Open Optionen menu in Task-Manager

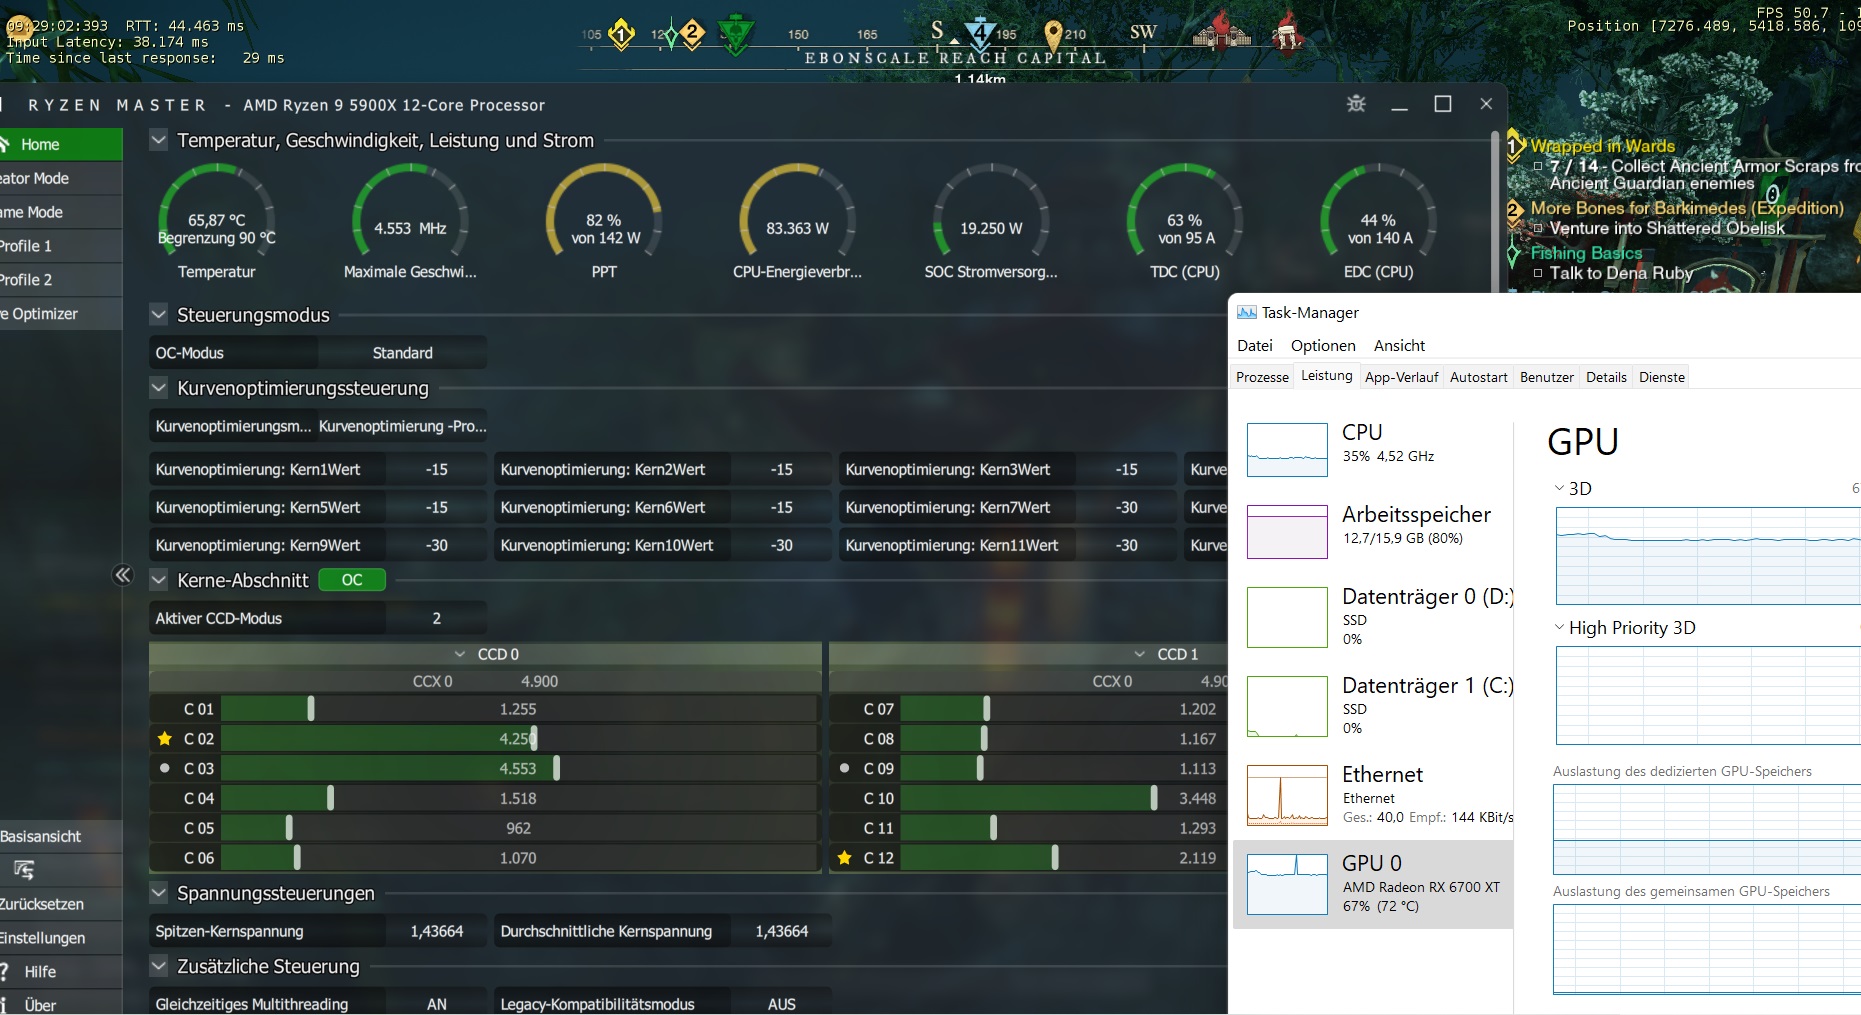pyautogui.click(x=1323, y=345)
